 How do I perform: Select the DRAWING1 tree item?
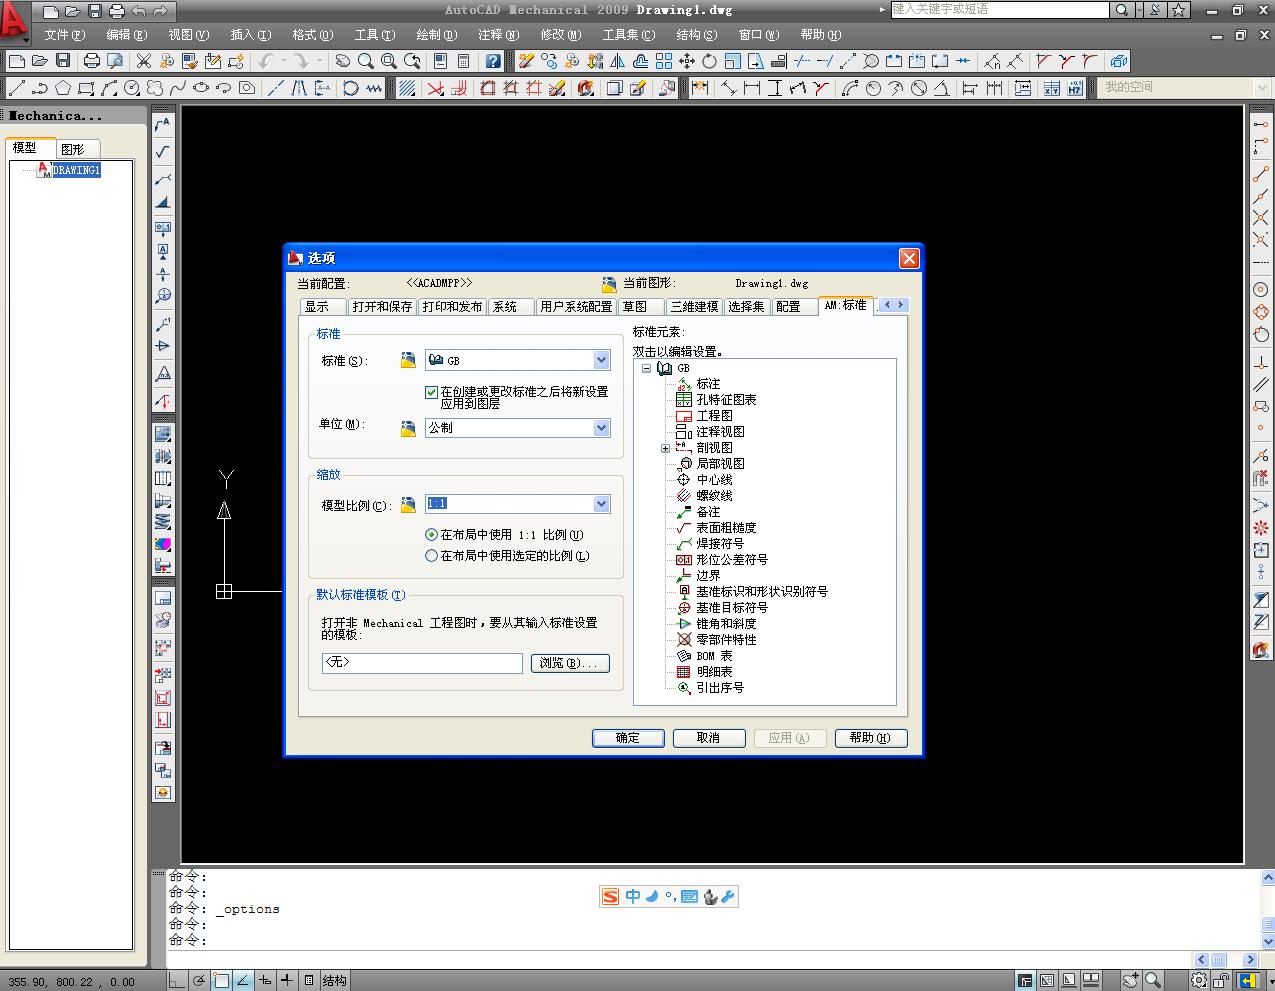76,170
